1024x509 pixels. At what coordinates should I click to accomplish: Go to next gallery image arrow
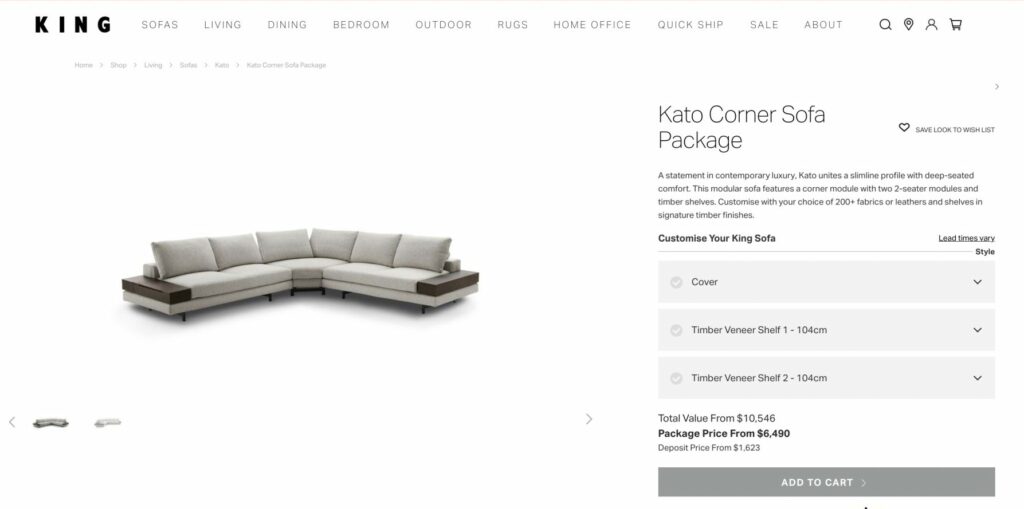coord(588,419)
